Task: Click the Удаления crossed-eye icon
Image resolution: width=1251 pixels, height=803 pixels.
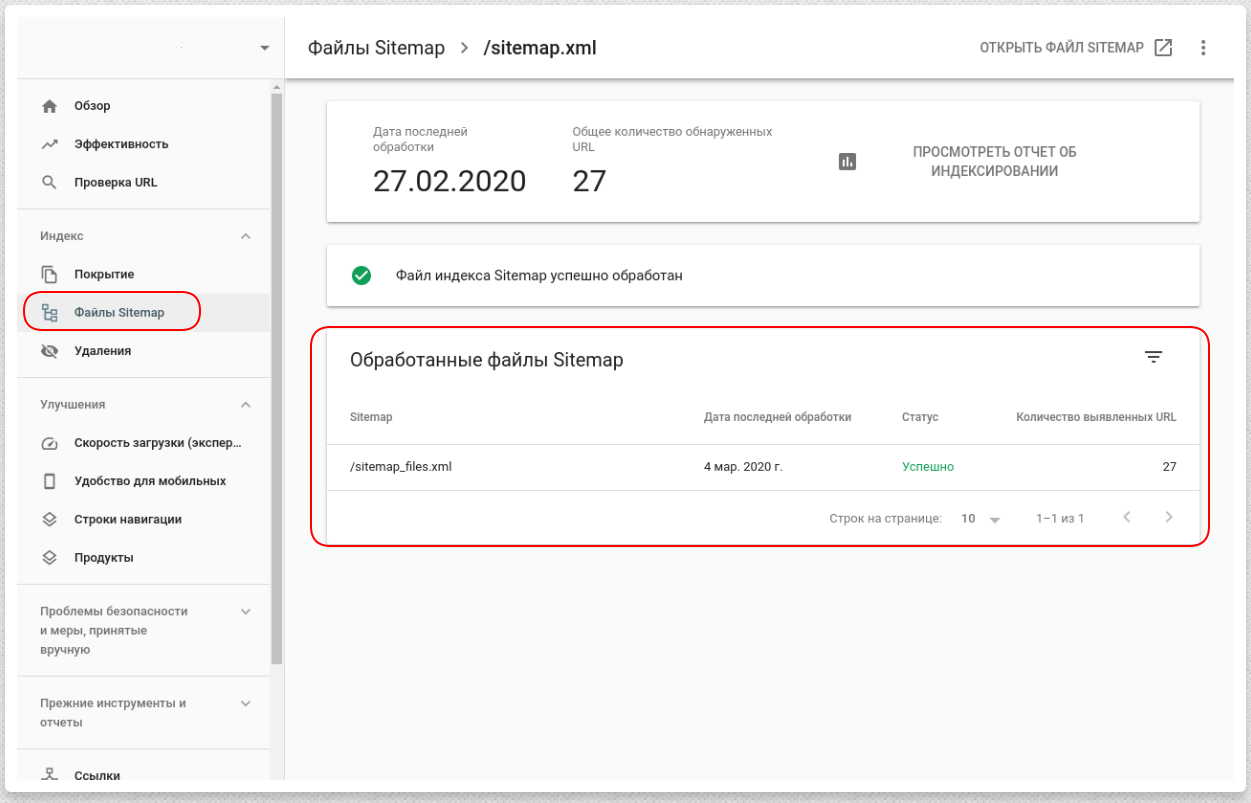Action: tap(47, 351)
